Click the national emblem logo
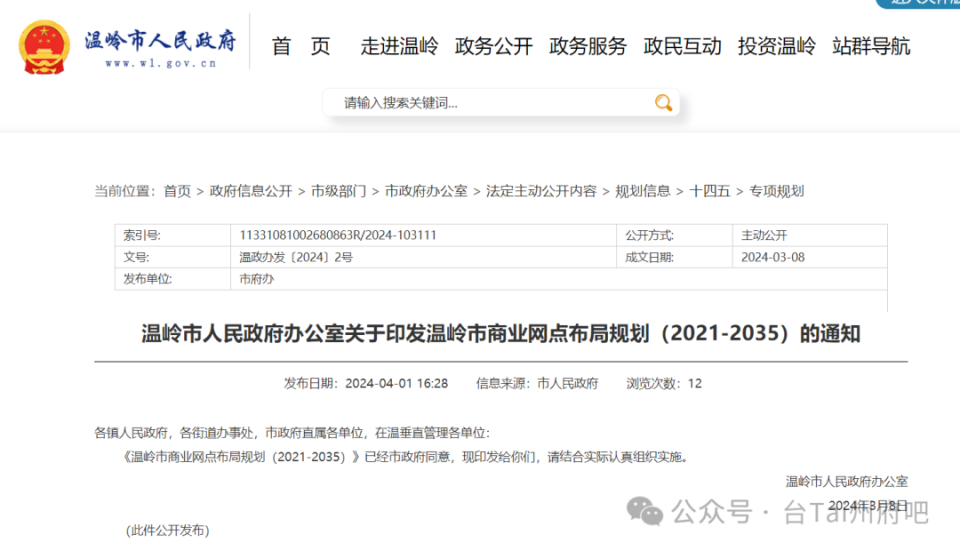 44,47
